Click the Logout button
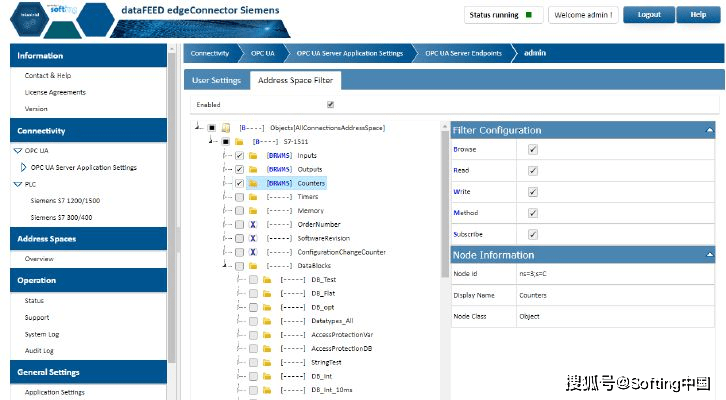 [x=649, y=15]
